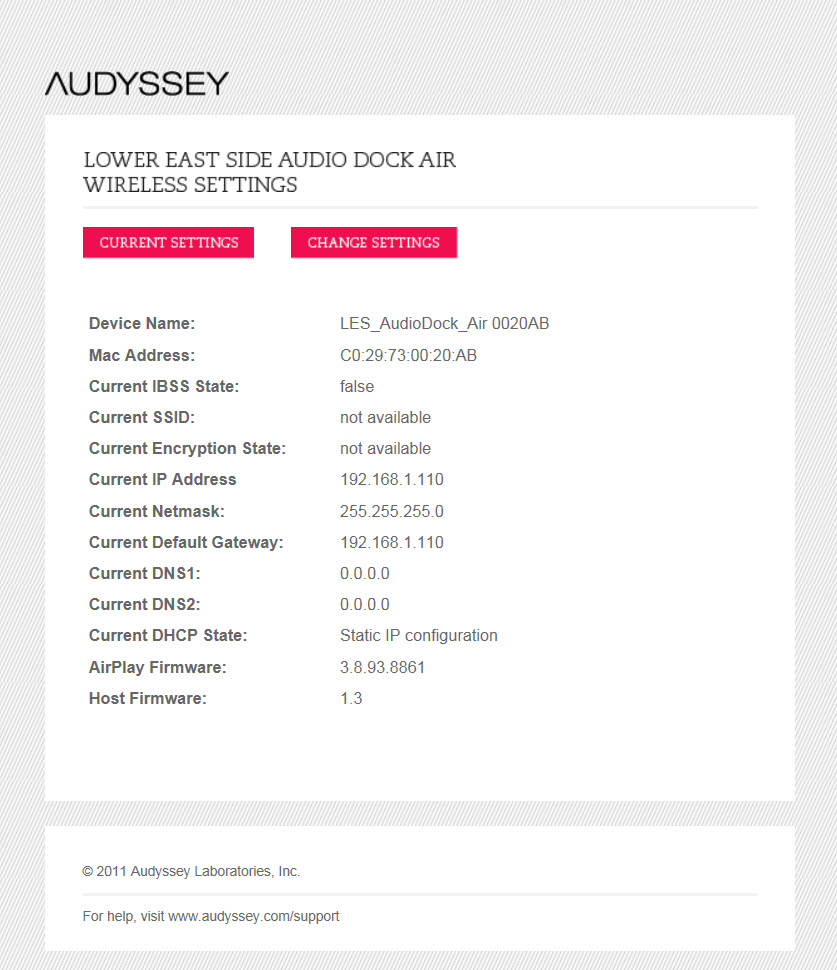Click the Device Name label
This screenshot has width=837, height=970.
pyautogui.click(x=142, y=324)
